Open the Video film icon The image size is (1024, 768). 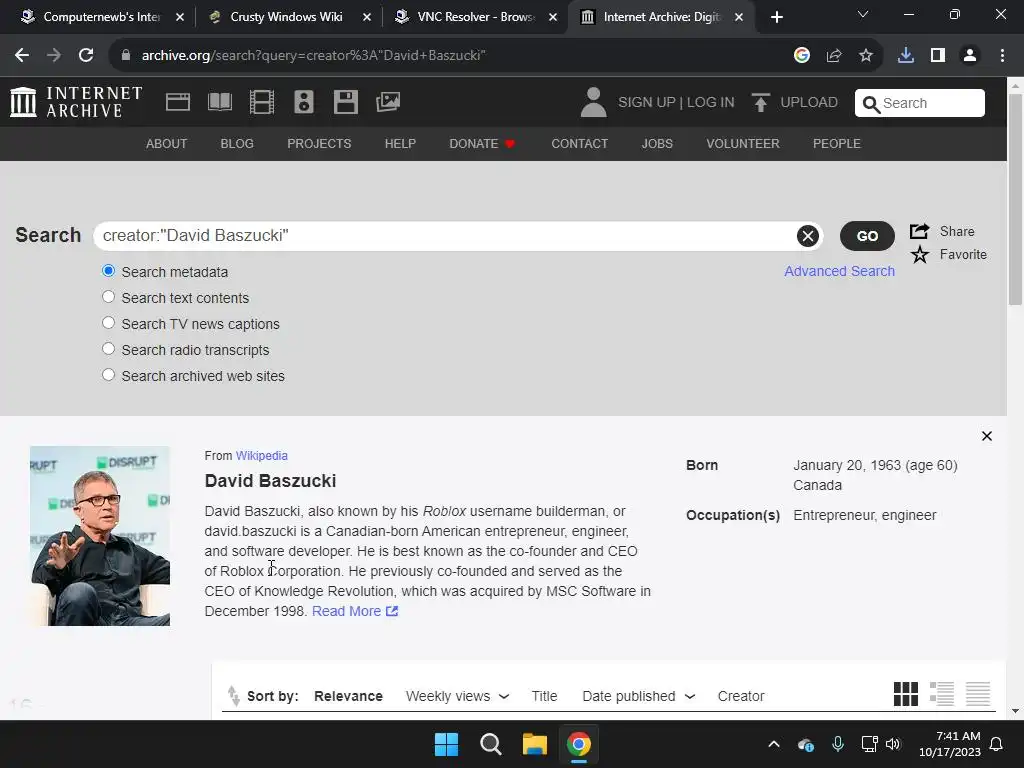coord(262,103)
